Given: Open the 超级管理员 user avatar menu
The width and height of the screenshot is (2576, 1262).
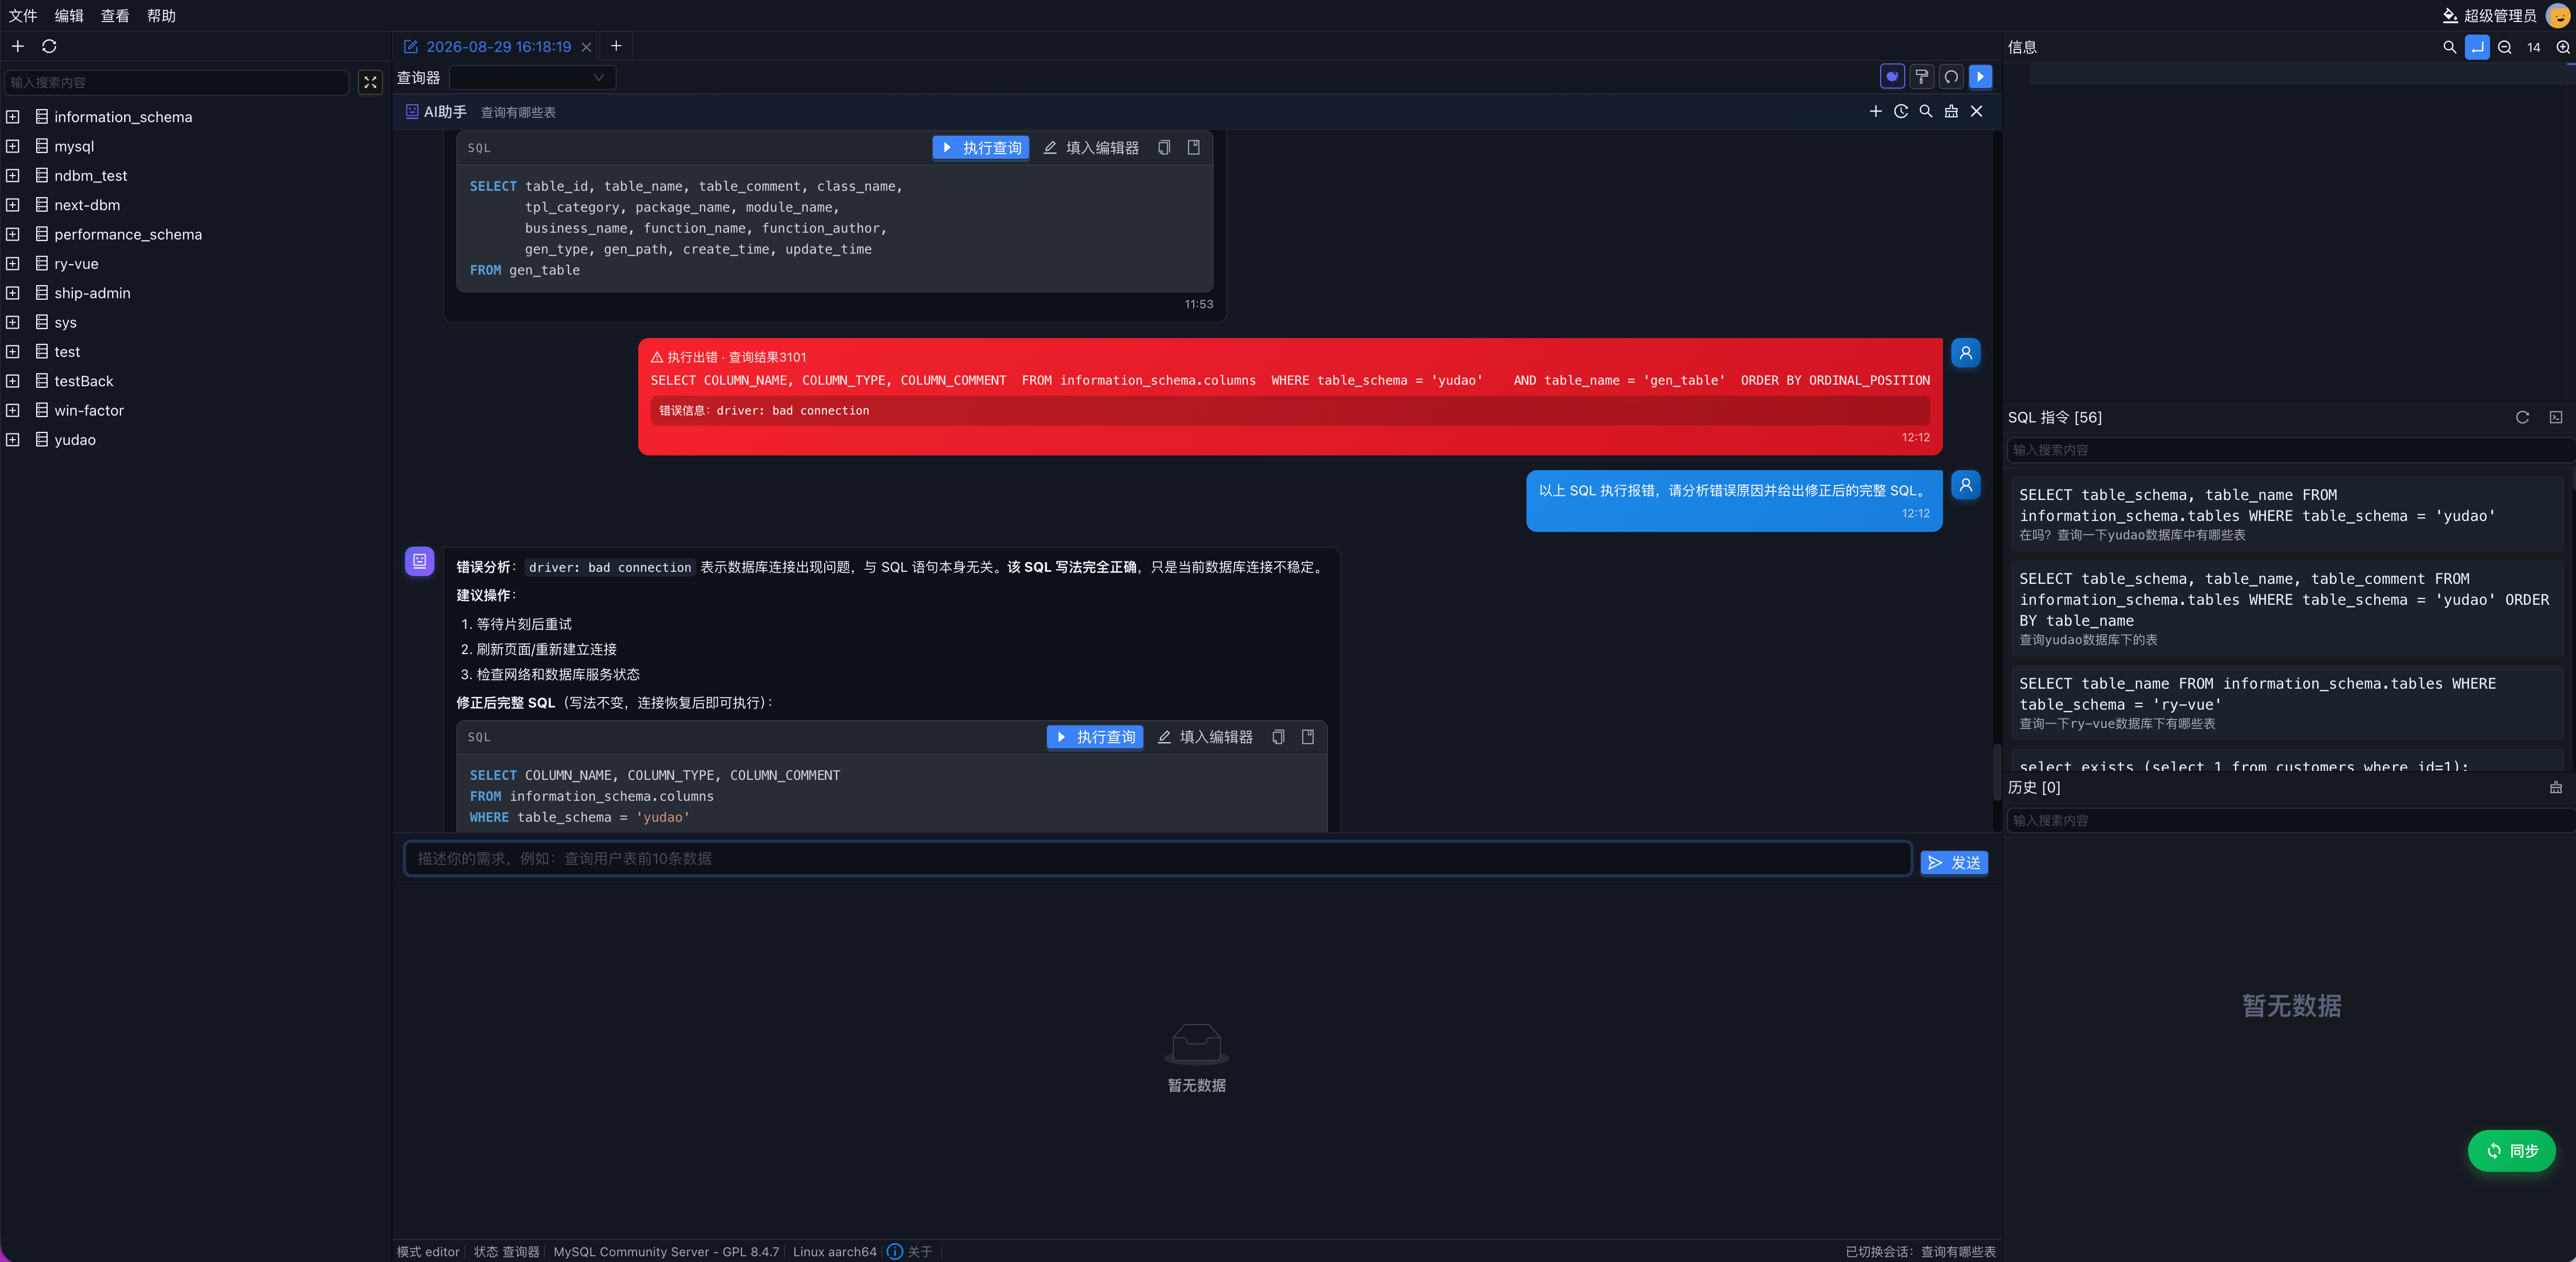Looking at the screenshot, I should [x=2558, y=16].
